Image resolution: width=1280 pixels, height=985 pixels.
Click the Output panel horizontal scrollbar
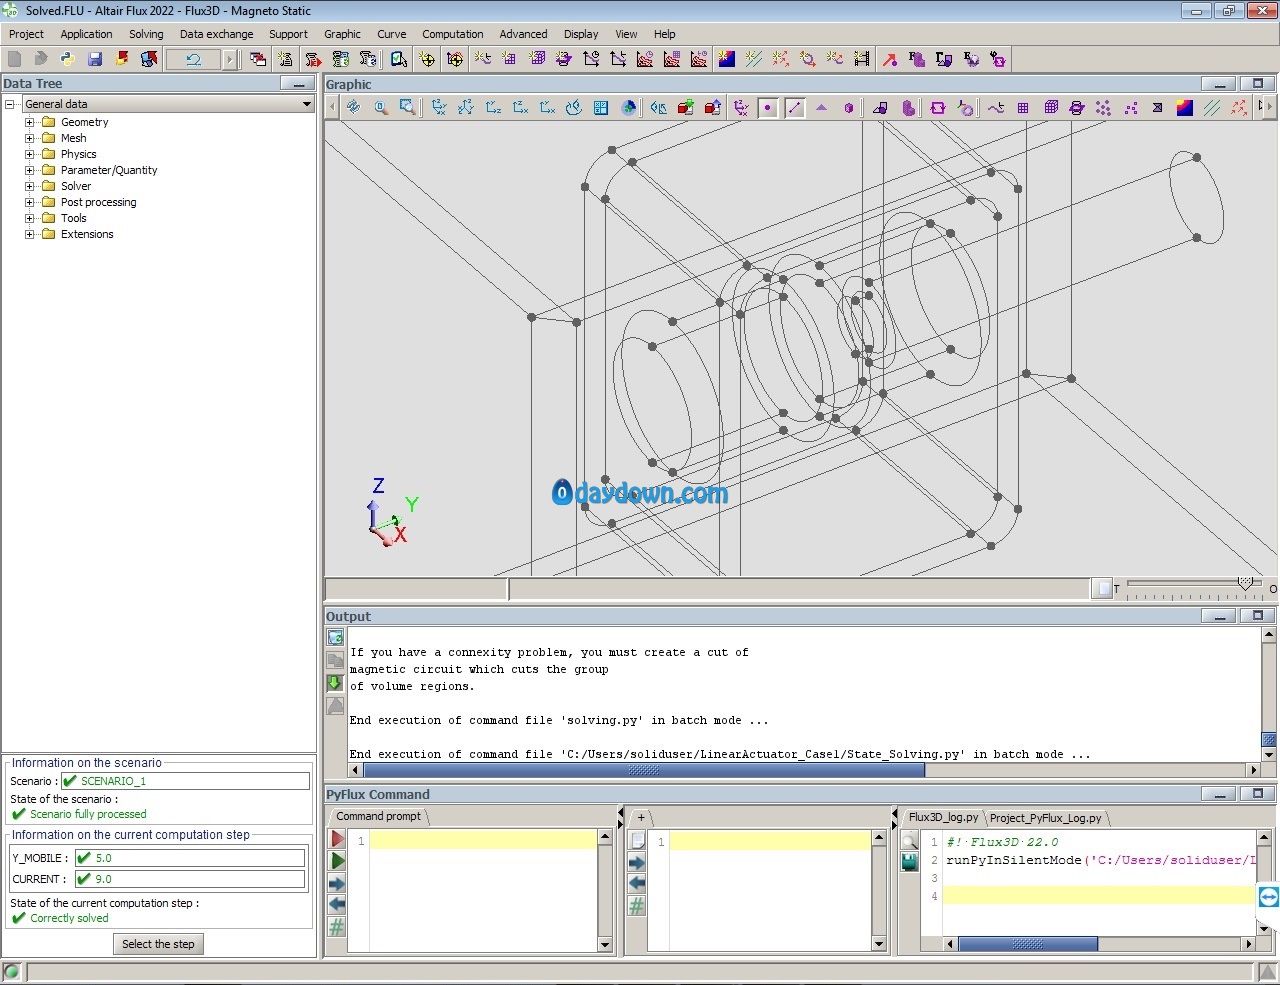[806, 770]
